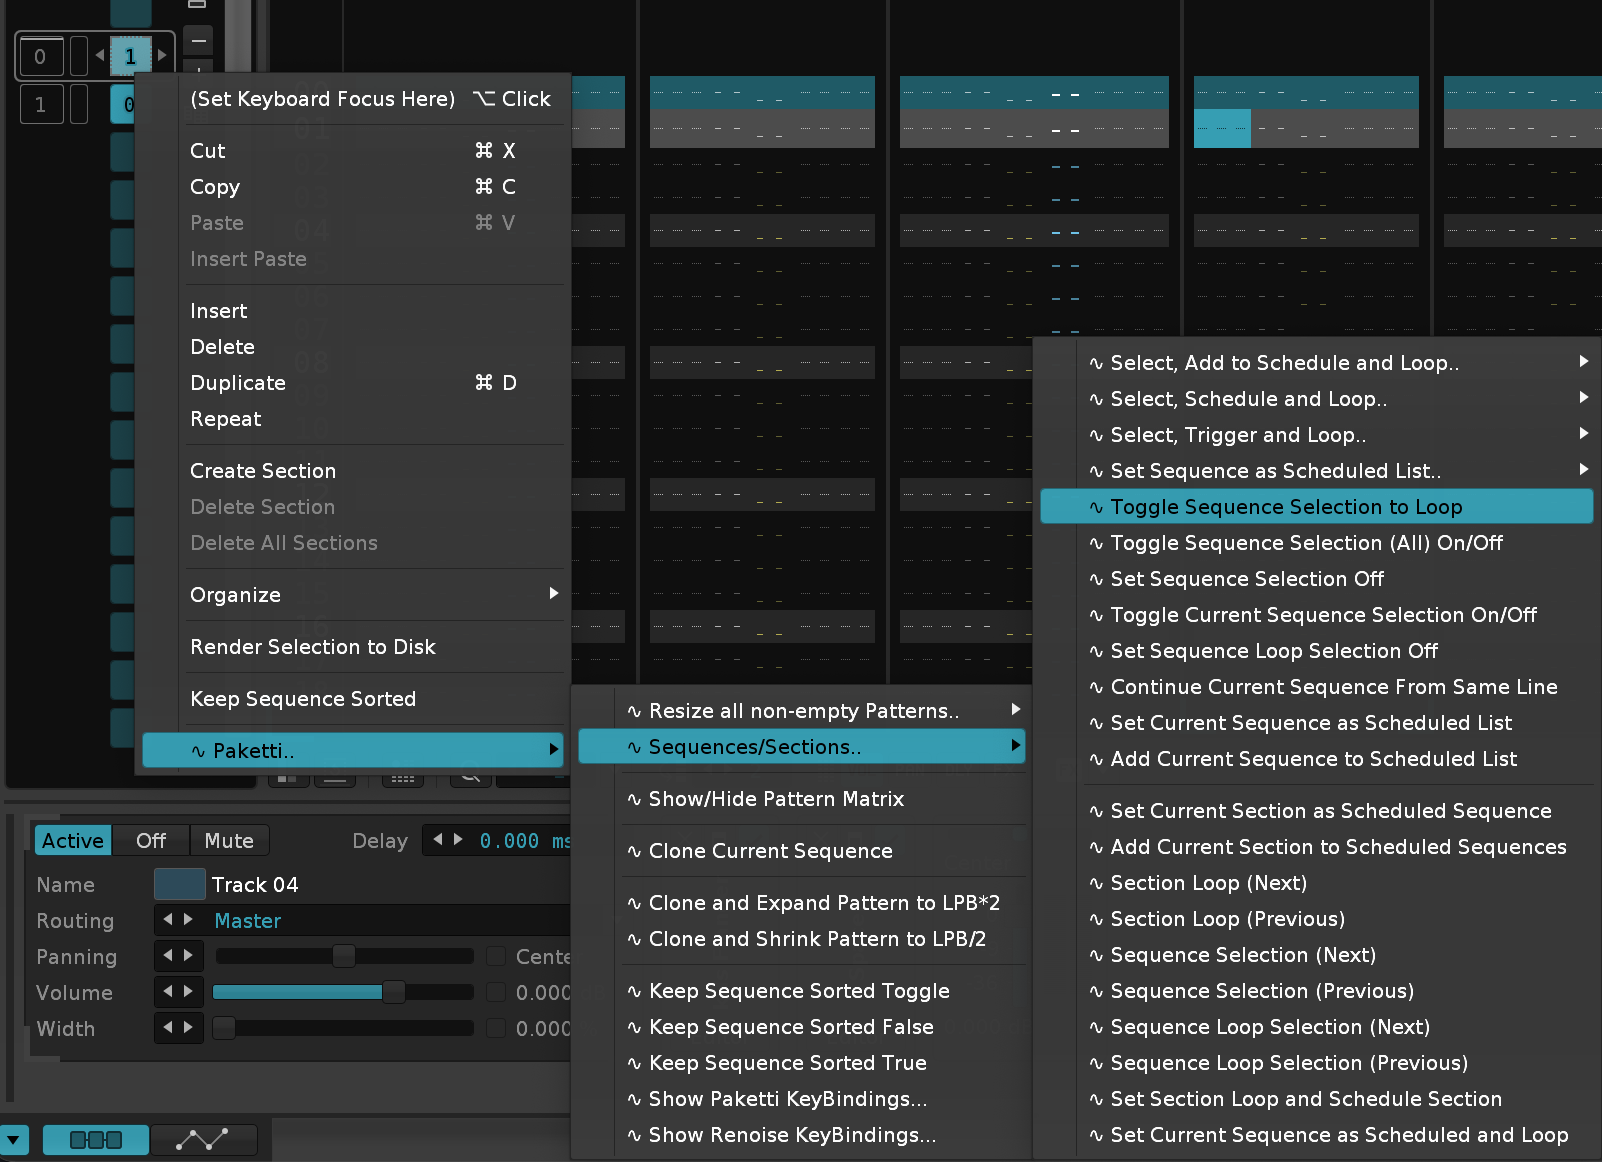Set track state to Off
The image size is (1602, 1162).
(x=151, y=841)
